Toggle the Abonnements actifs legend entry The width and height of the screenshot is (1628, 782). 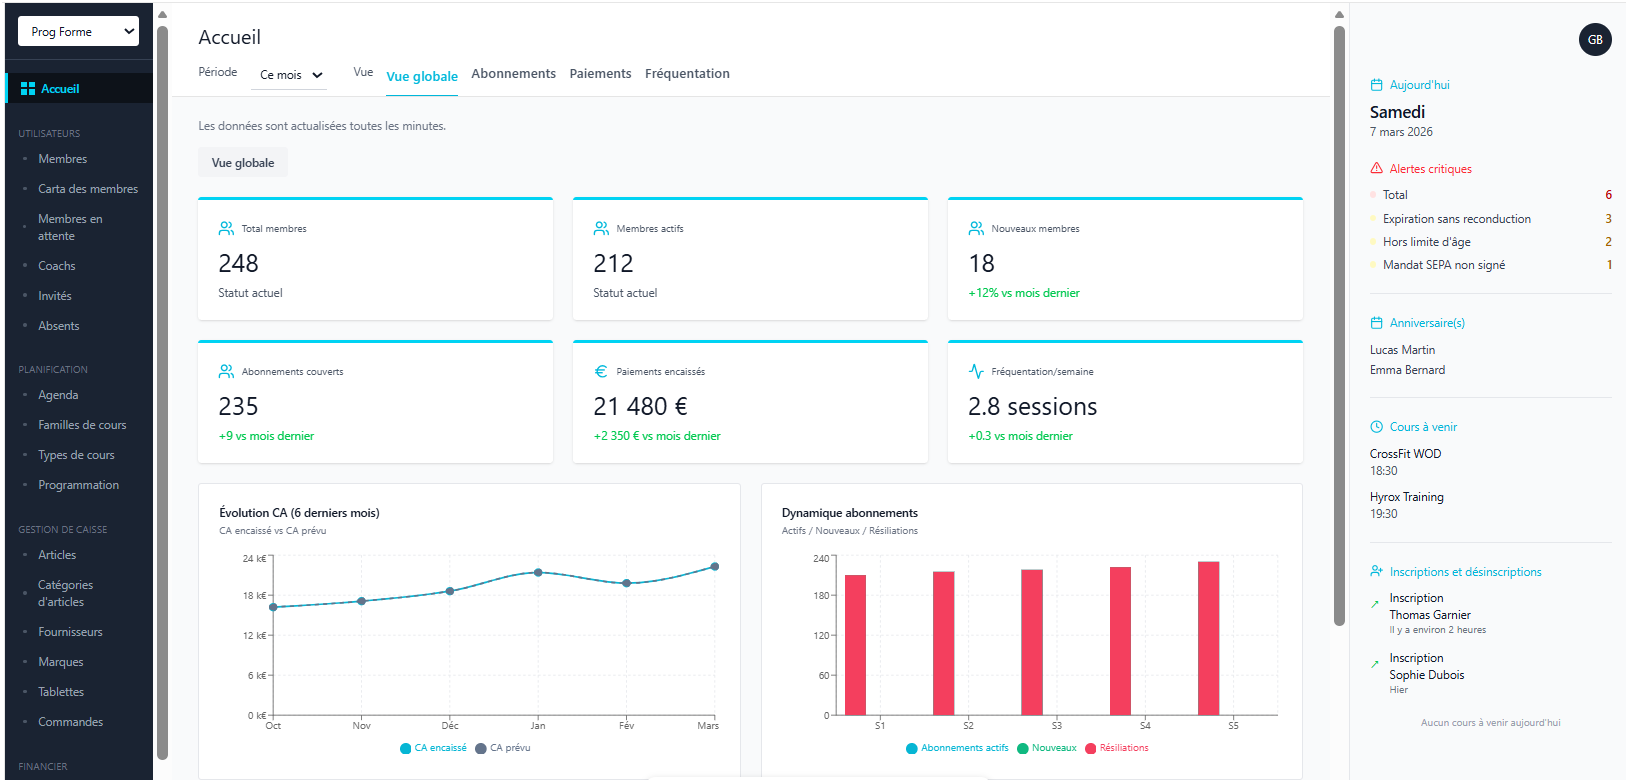pyautogui.click(x=957, y=748)
